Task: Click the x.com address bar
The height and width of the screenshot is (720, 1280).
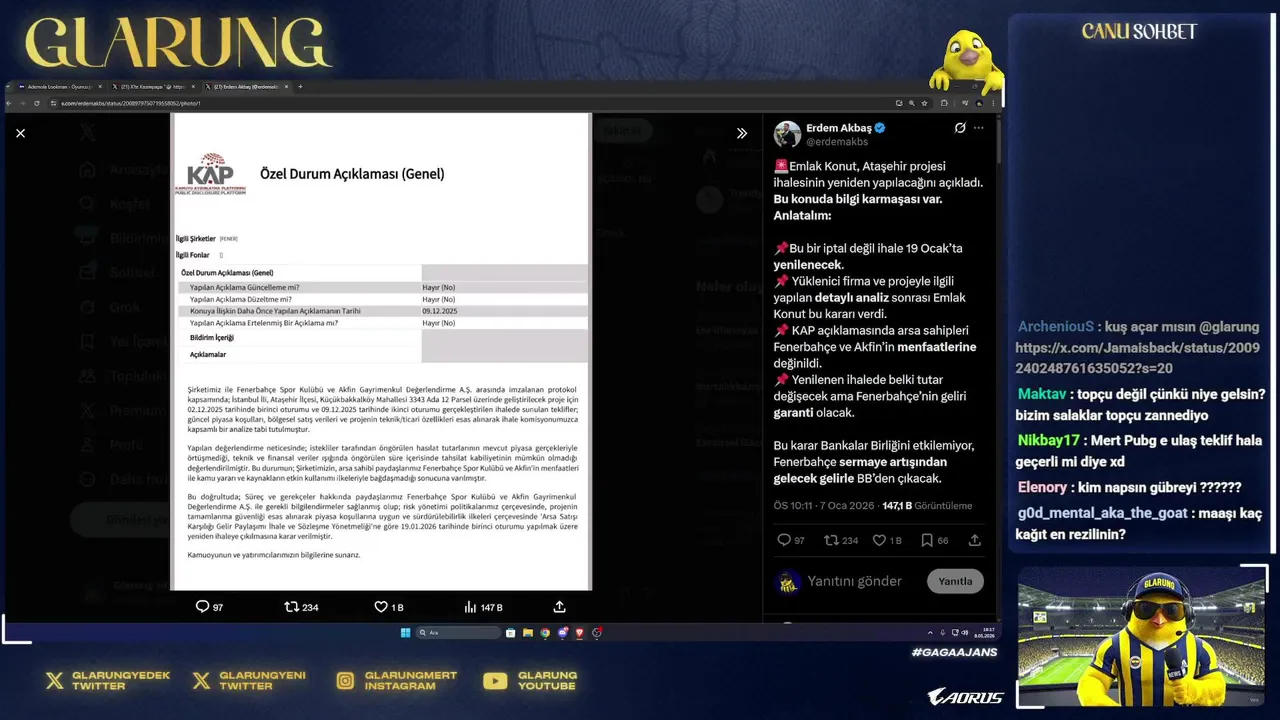Action: click(470, 103)
